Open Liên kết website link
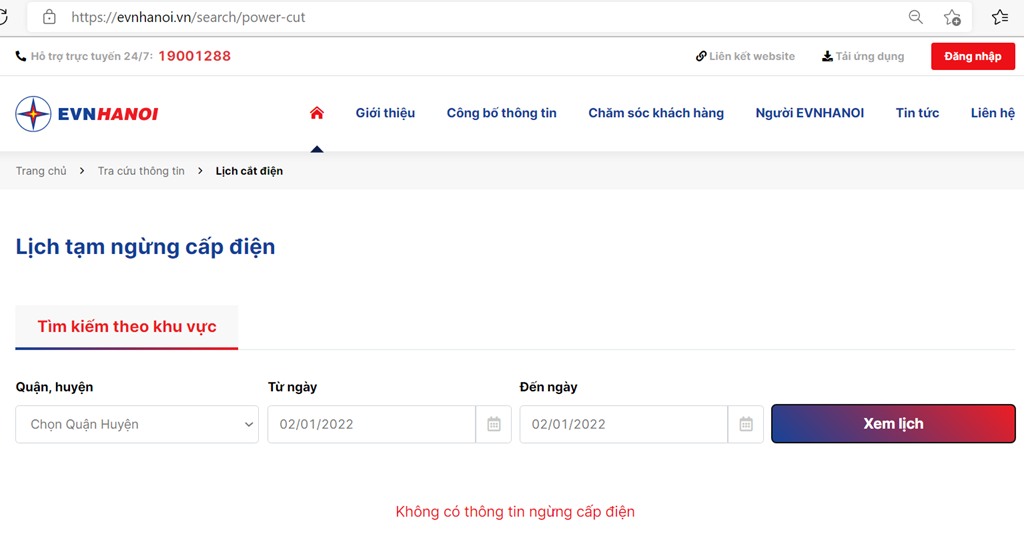This screenshot has width=1024, height=534. click(745, 56)
